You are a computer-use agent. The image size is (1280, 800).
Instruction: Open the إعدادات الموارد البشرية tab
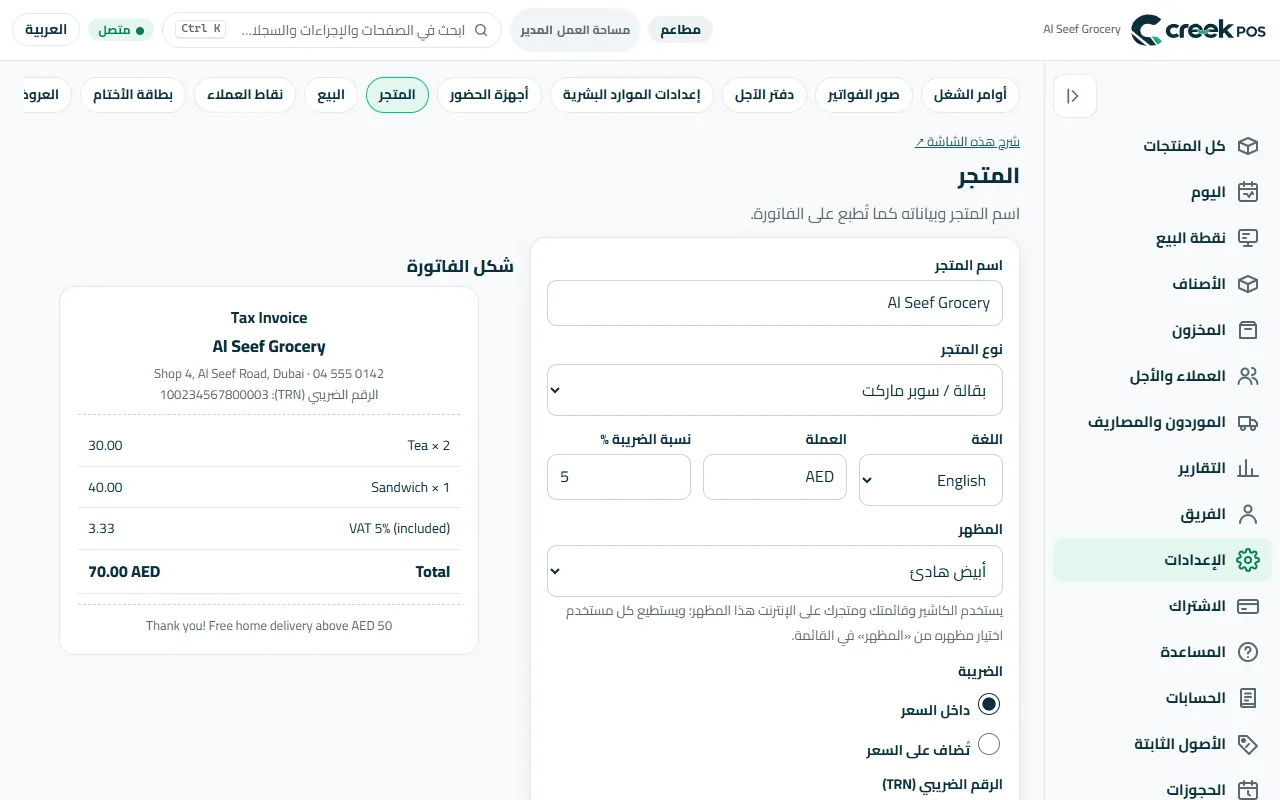(632, 95)
